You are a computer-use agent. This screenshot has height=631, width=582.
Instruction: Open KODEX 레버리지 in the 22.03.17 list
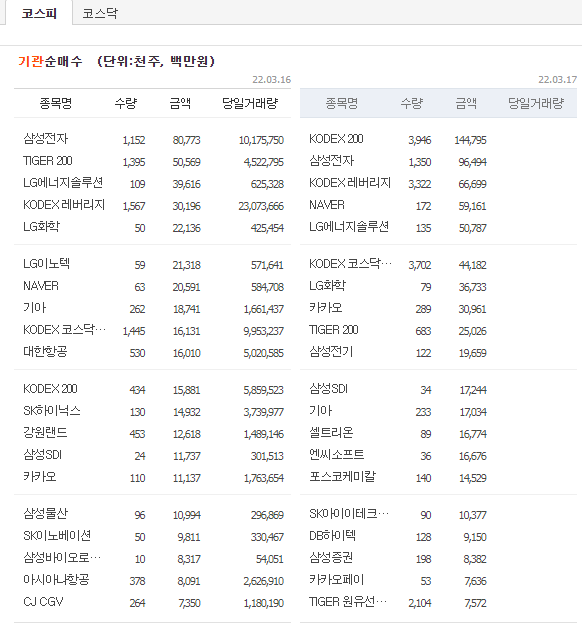pyautogui.click(x=350, y=183)
